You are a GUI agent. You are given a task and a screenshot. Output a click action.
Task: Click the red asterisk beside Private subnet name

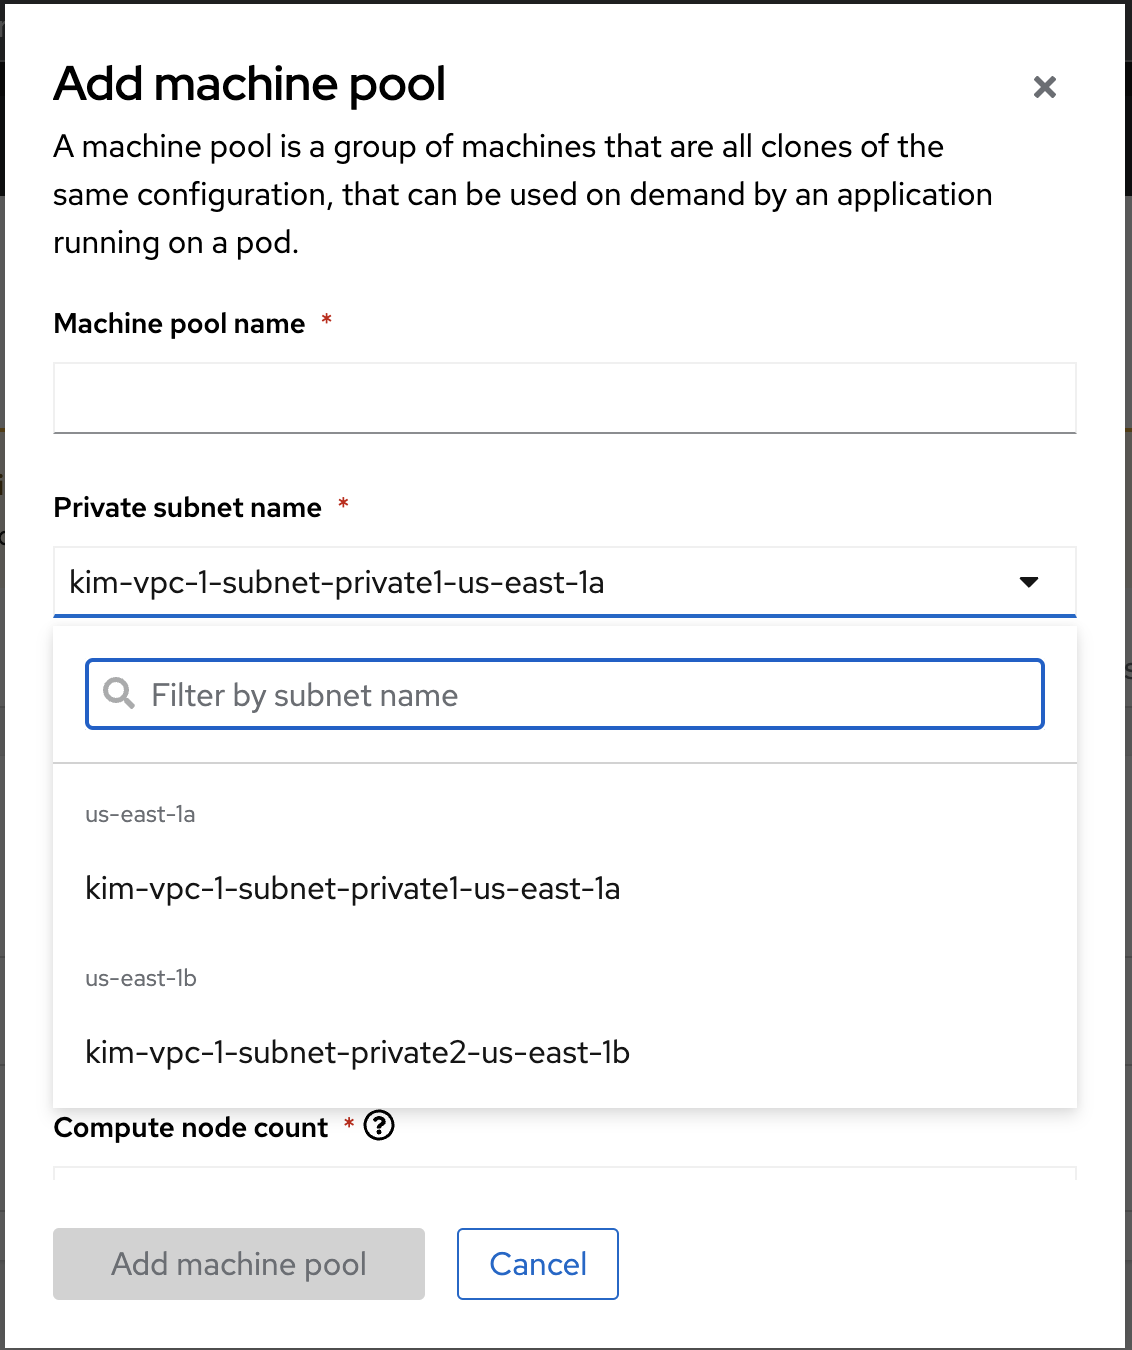[343, 503]
